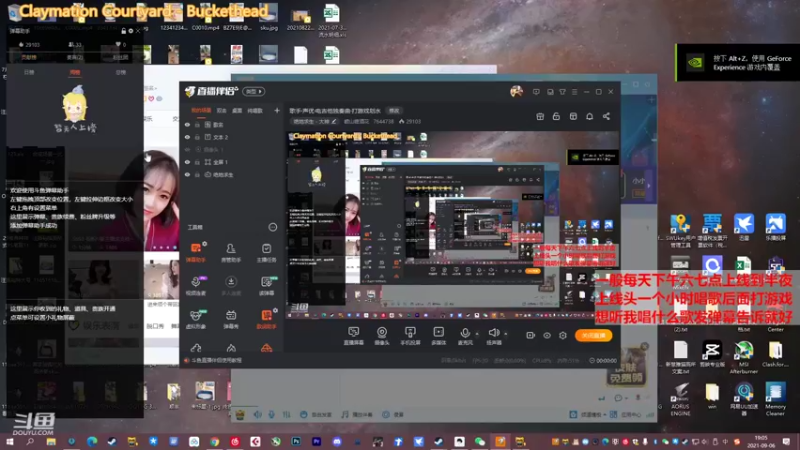Edit the 绝地求生 category pill

(314, 121)
